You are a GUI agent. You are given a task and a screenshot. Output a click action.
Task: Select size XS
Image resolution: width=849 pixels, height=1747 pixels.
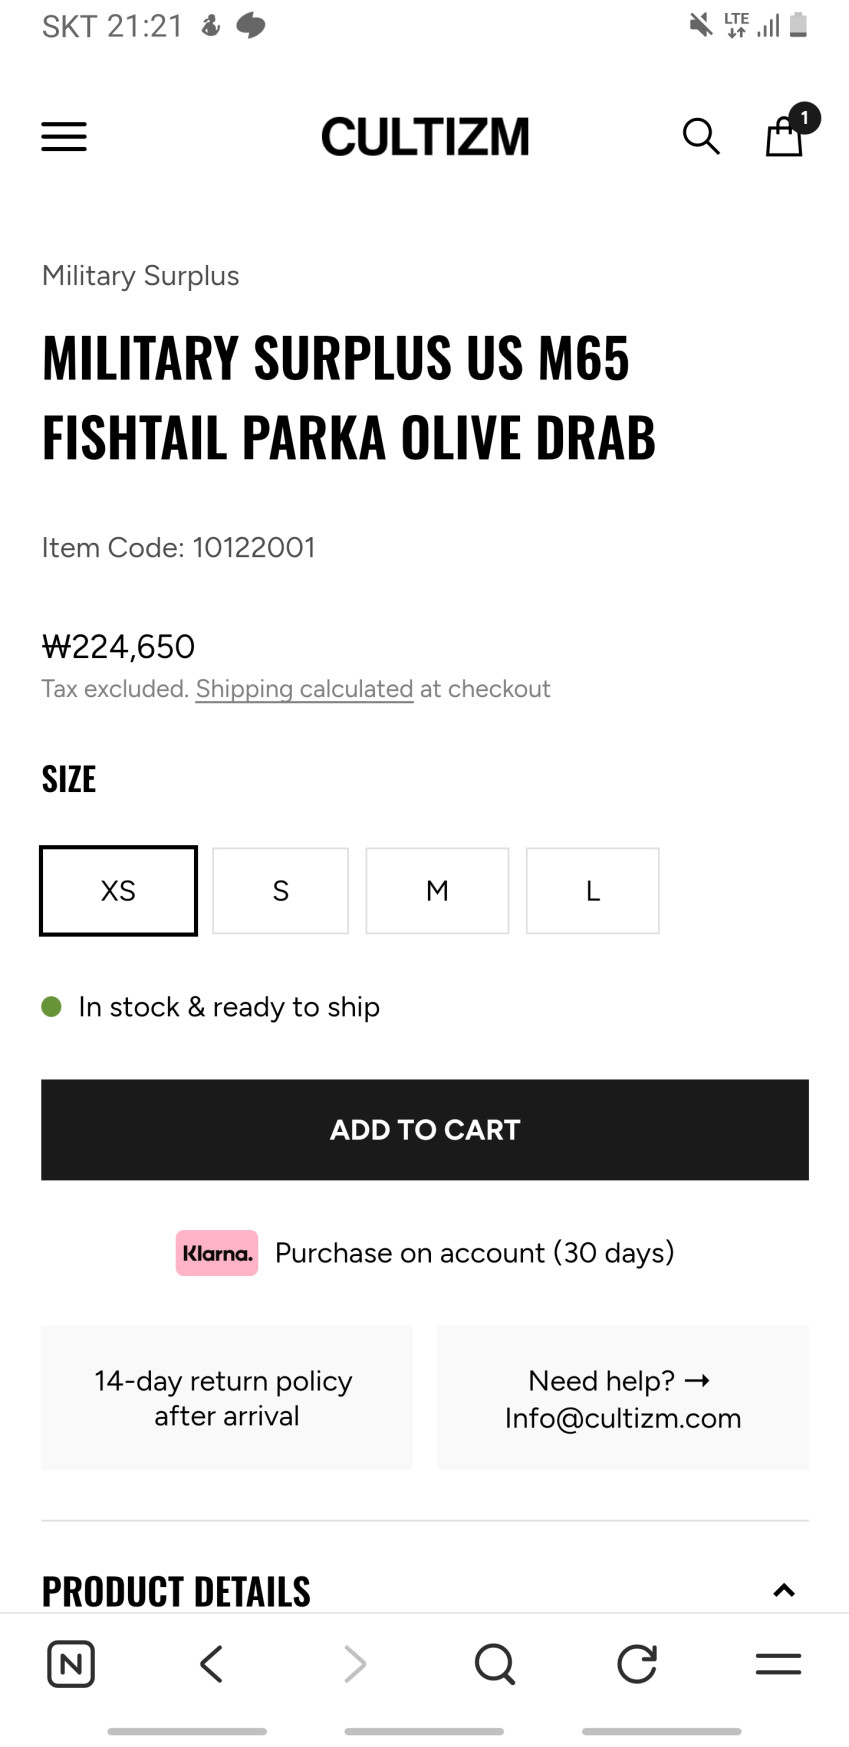(x=118, y=891)
